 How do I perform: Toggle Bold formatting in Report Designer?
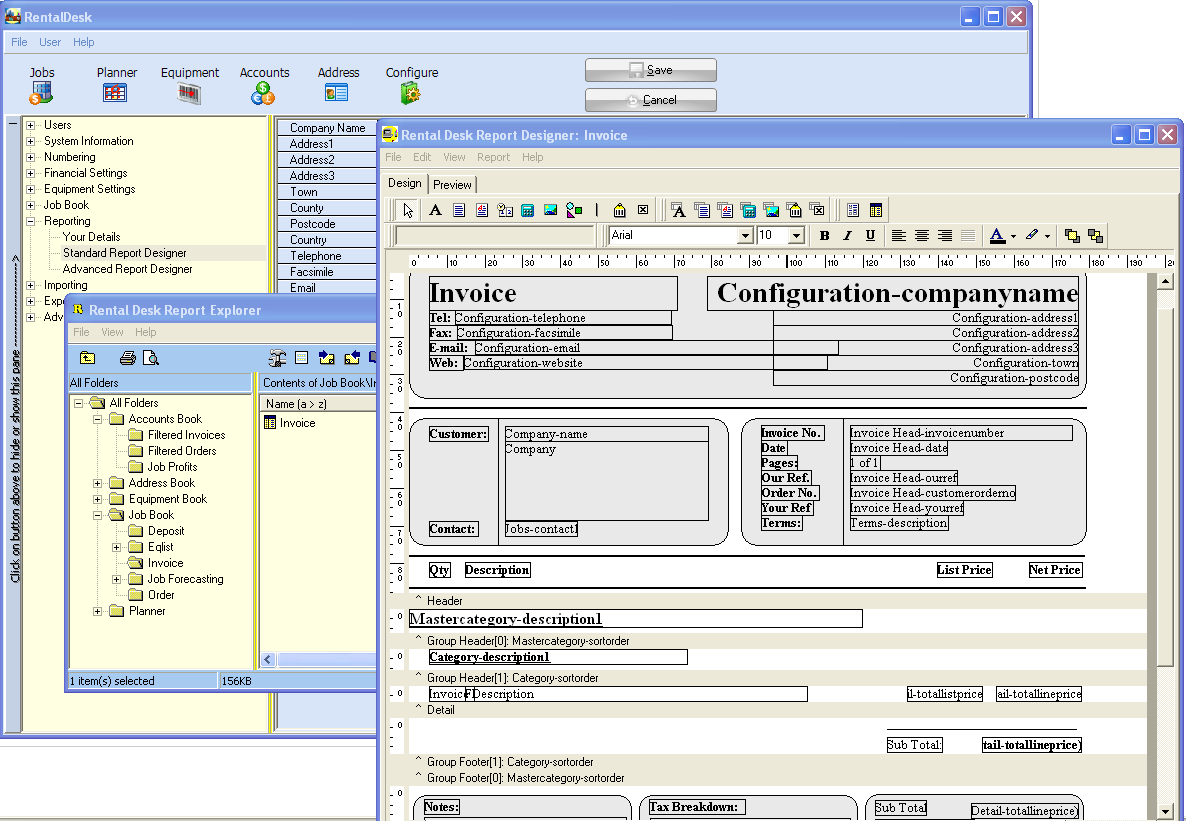824,236
